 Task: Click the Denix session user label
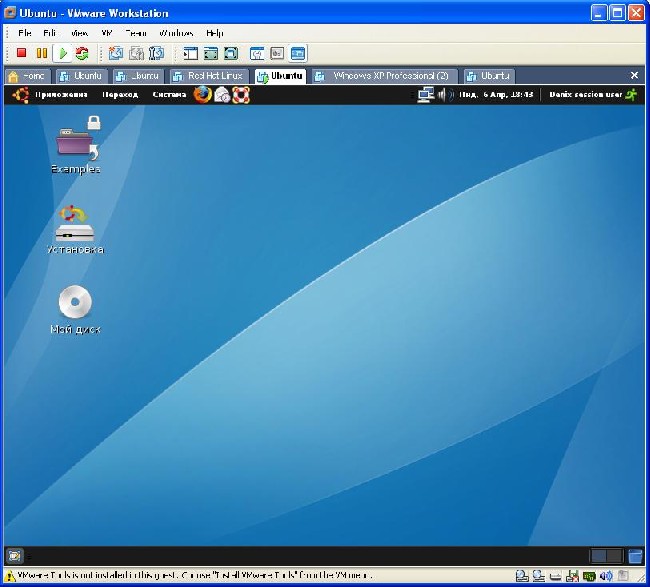[586, 95]
